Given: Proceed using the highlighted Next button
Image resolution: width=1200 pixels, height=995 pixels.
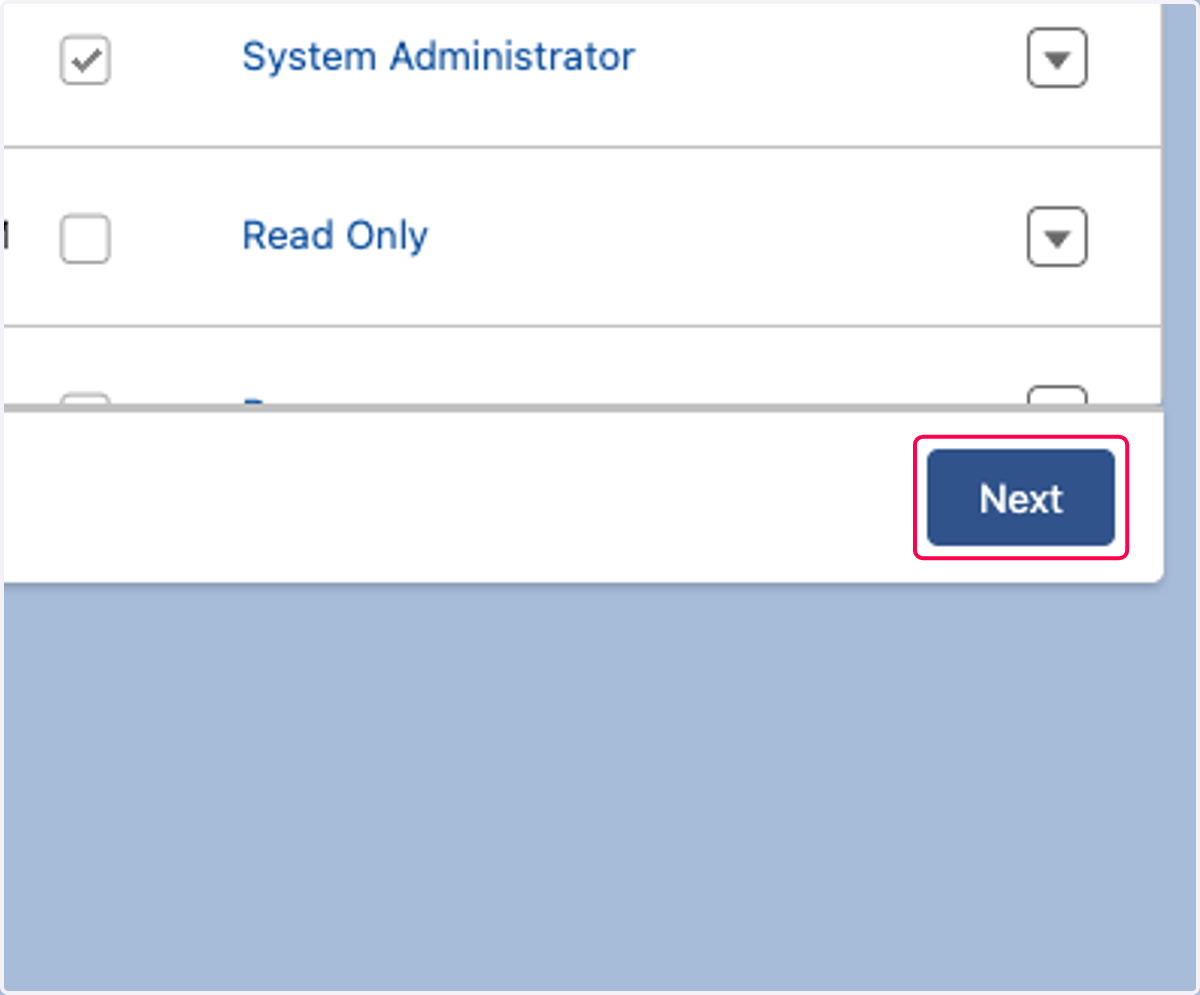Looking at the screenshot, I should [x=1021, y=497].
